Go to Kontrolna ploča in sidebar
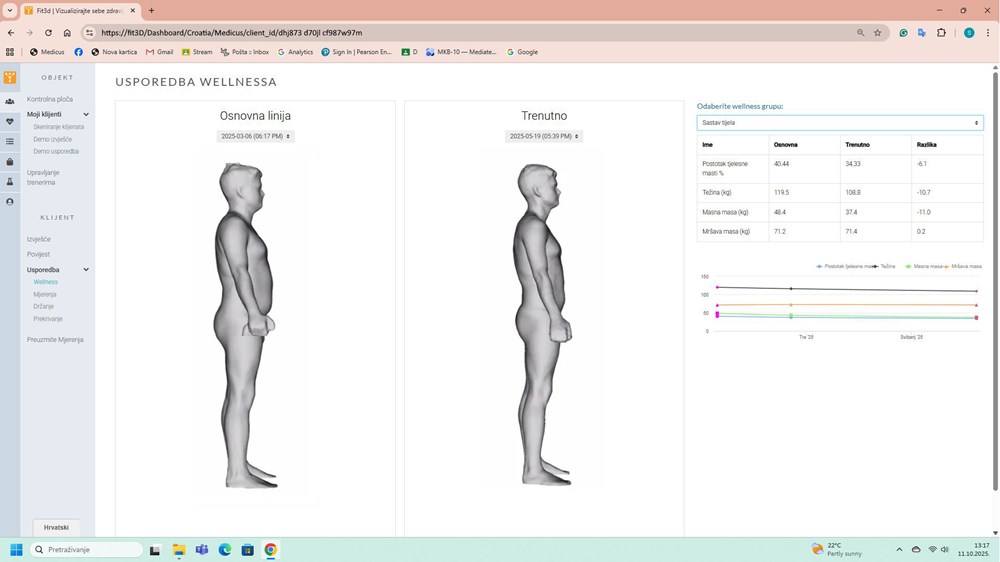 [x=50, y=99]
